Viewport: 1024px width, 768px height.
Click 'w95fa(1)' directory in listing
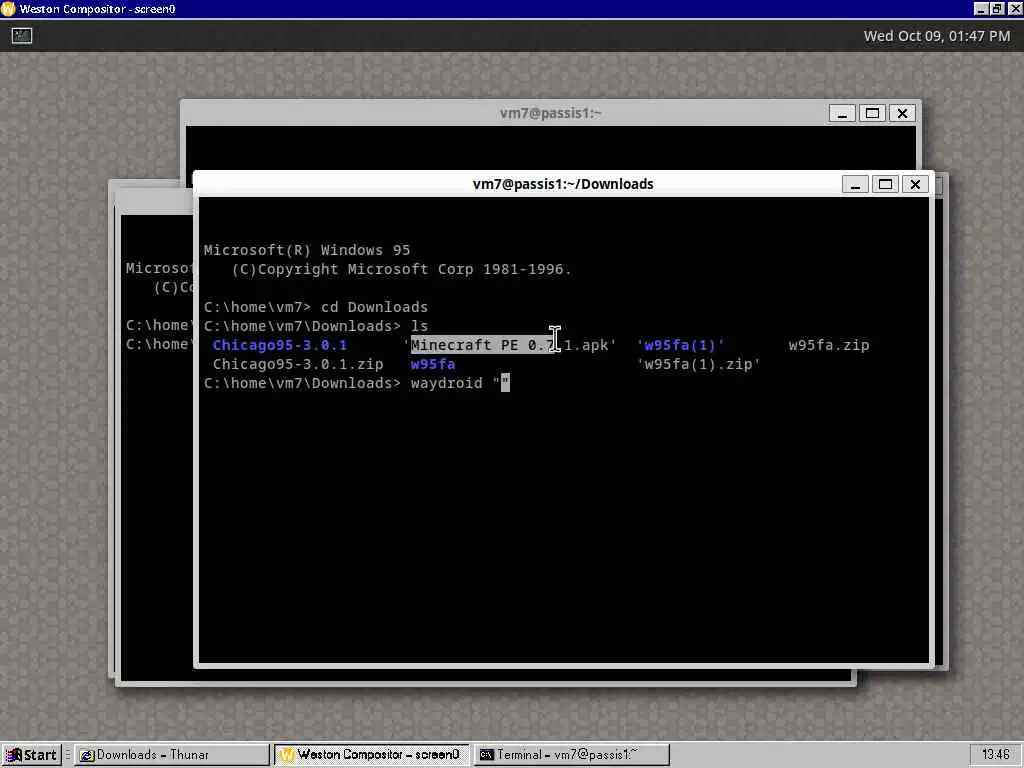click(x=680, y=345)
